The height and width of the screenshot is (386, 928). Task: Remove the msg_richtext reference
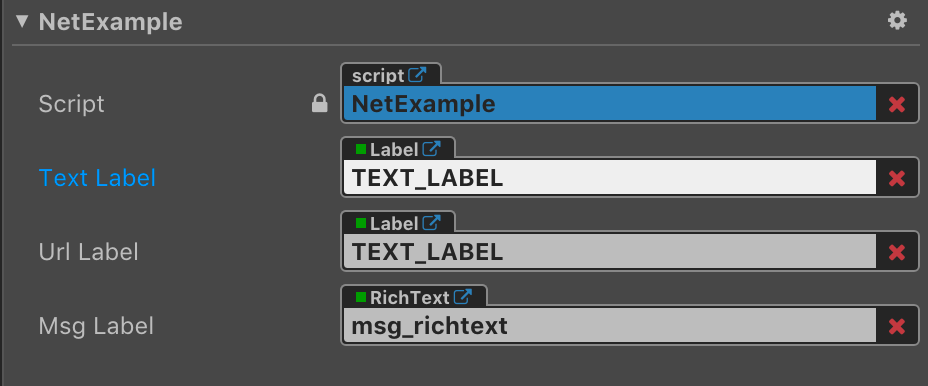(x=897, y=327)
